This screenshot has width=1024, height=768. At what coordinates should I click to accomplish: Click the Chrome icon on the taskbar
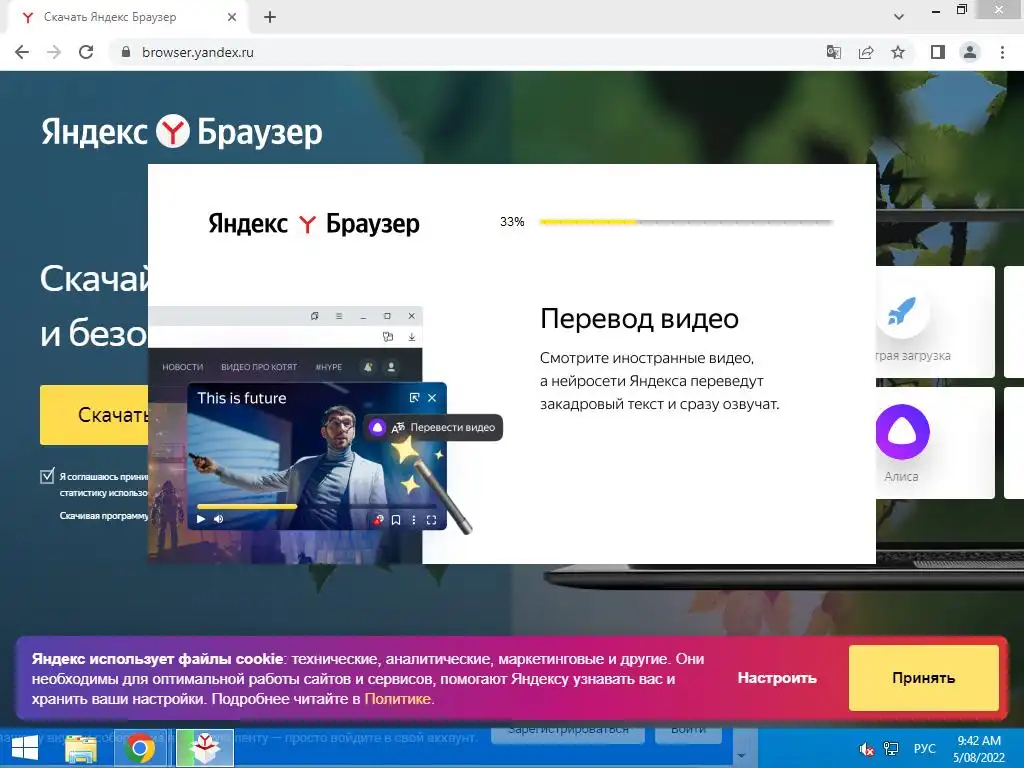point(140,748)
